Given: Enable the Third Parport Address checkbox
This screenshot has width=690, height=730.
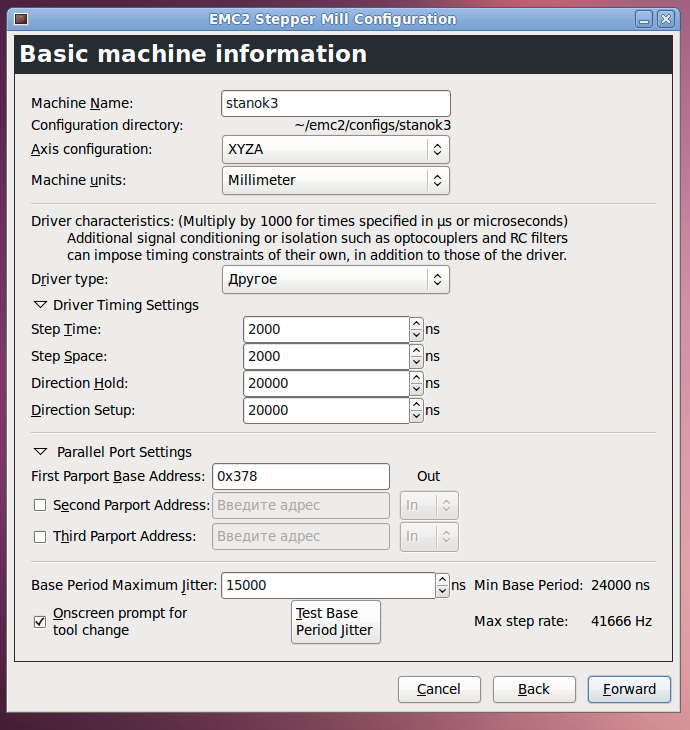Looking at the screenshot, I should [40, 537].
